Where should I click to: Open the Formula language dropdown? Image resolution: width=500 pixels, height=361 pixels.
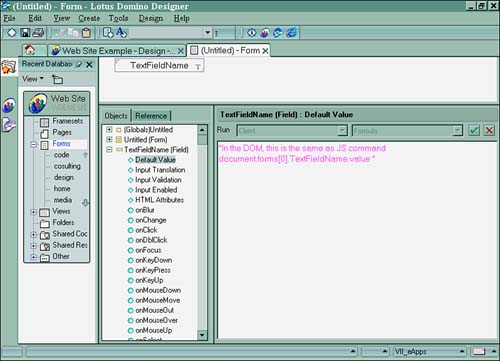[x=458, y=131]
